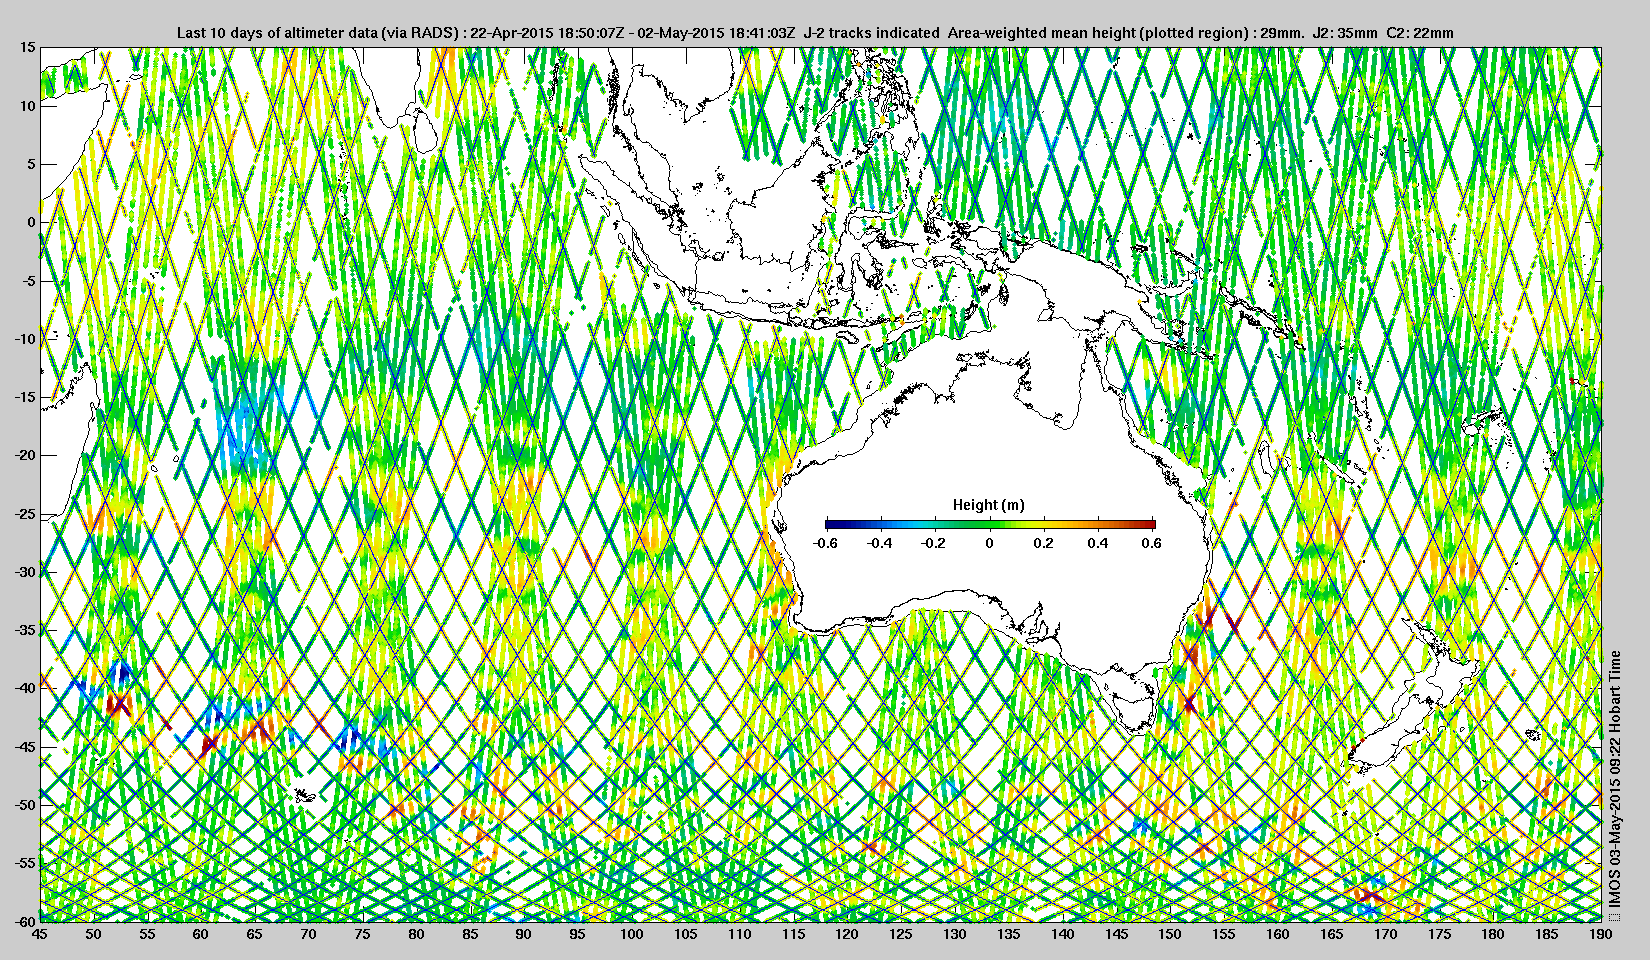Viewport: 1650px width, 960px height.
Task: Click latitude axis label 15
Action: click(x=28, y=47)
